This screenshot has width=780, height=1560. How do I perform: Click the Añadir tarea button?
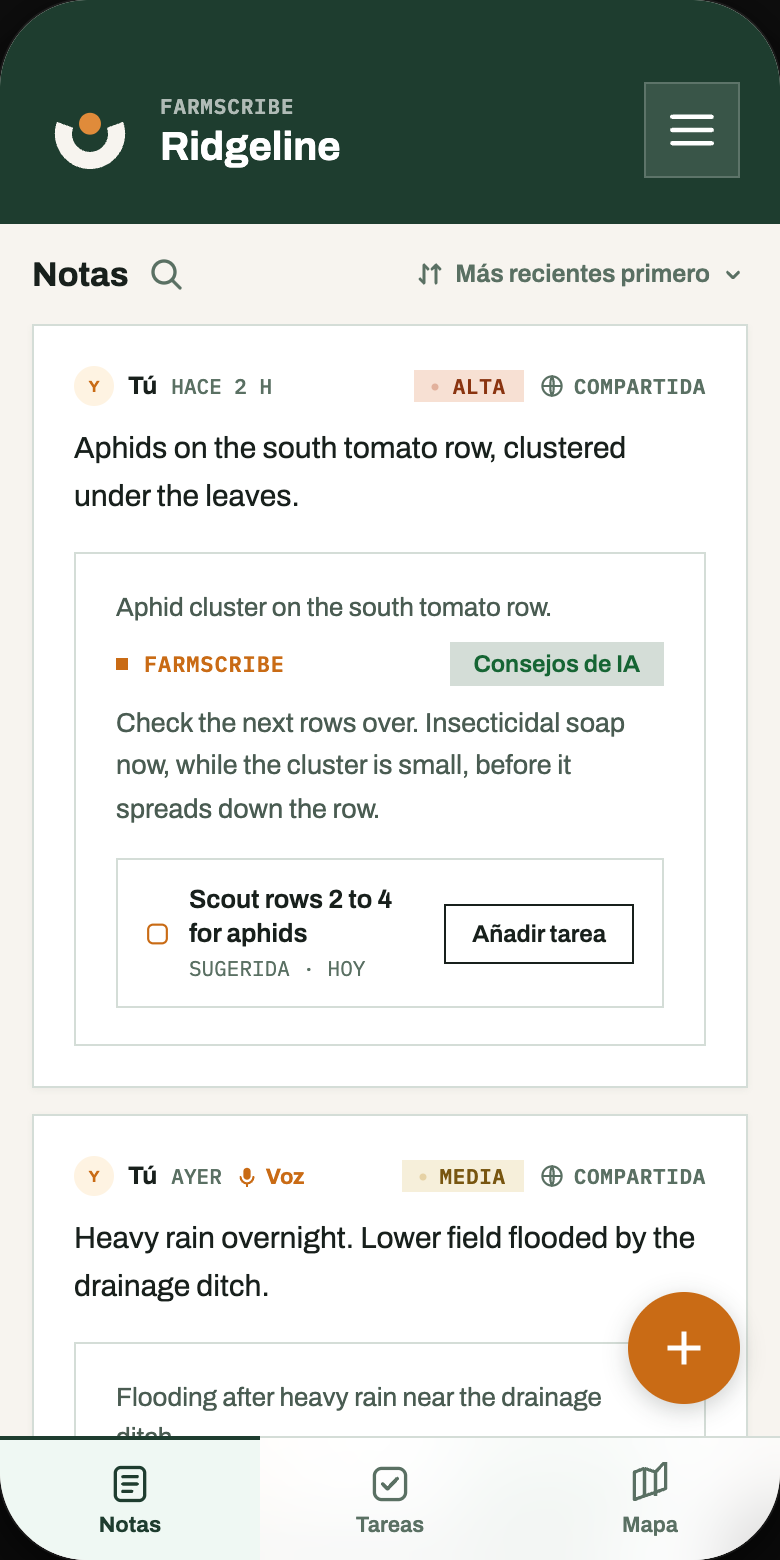[x=539, y=934]
